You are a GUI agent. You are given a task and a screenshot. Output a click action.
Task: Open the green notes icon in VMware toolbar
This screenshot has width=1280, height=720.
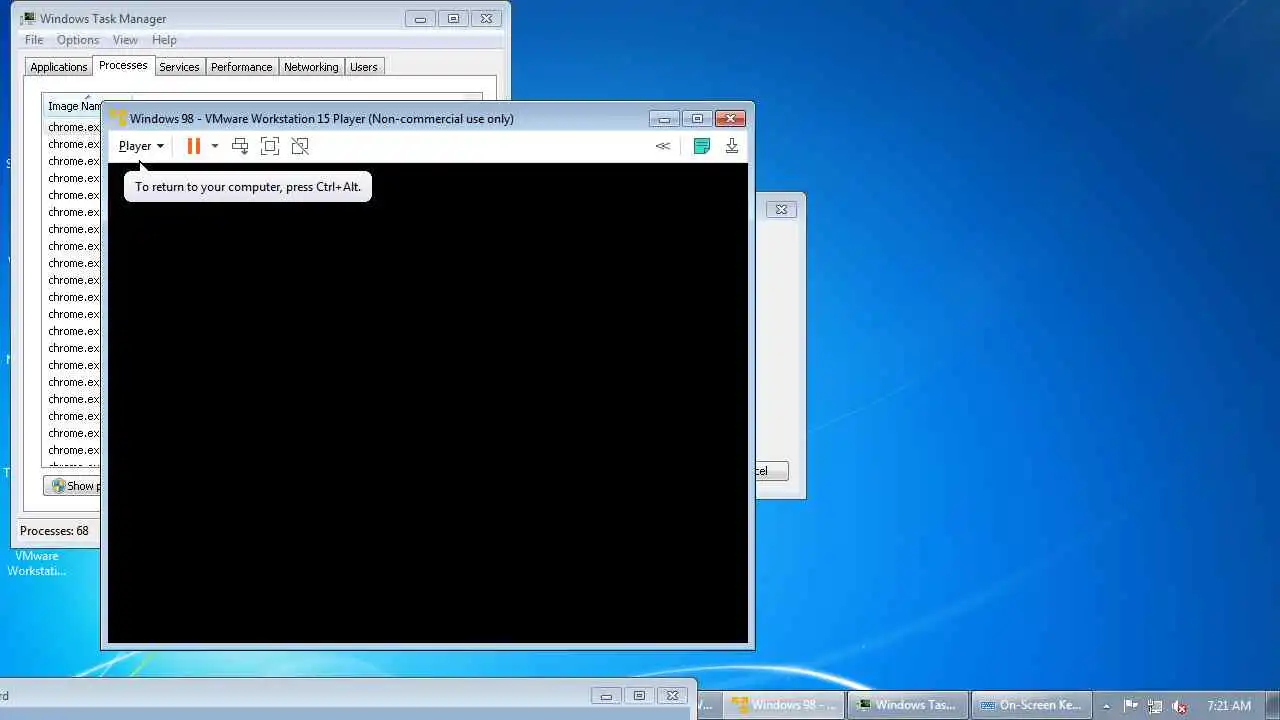[702, 146]
